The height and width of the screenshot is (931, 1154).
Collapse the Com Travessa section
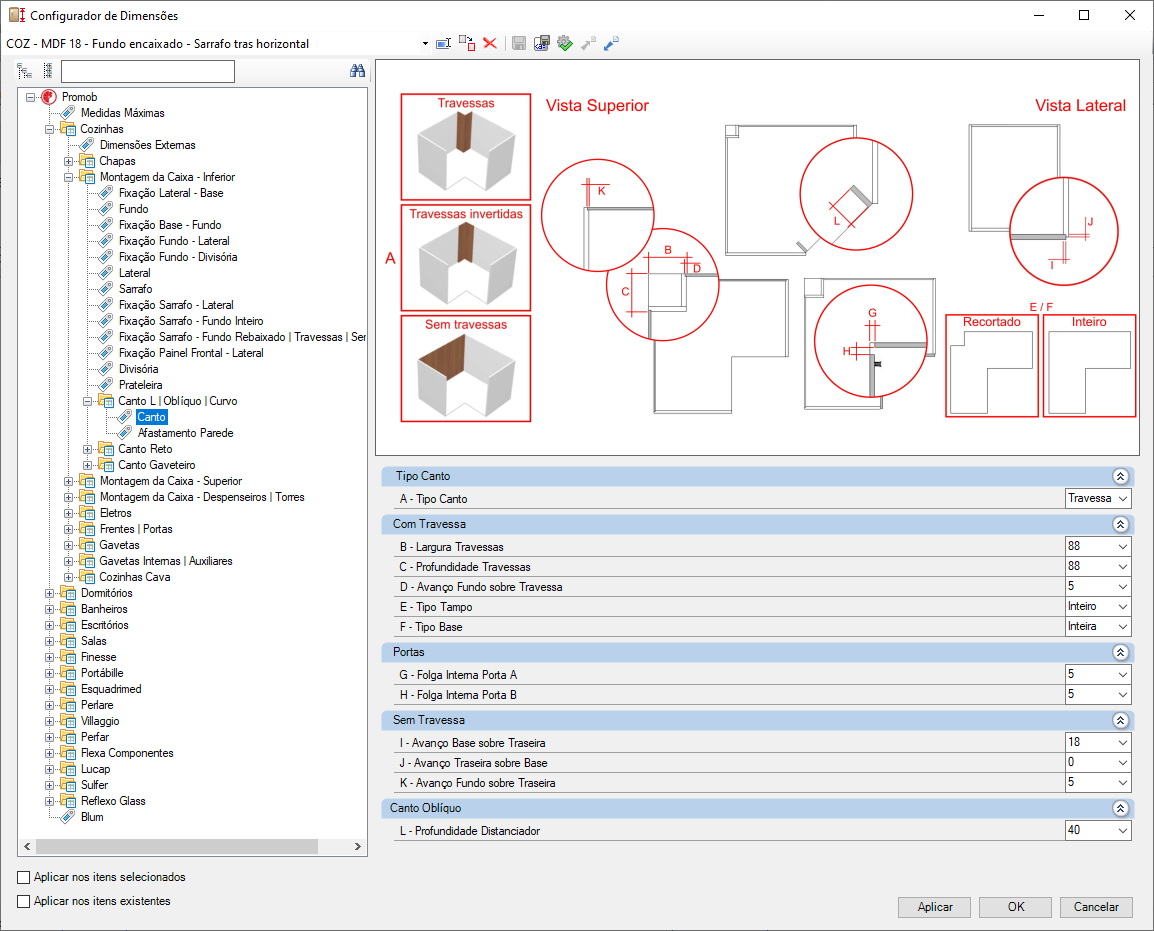click(1120, 524)
